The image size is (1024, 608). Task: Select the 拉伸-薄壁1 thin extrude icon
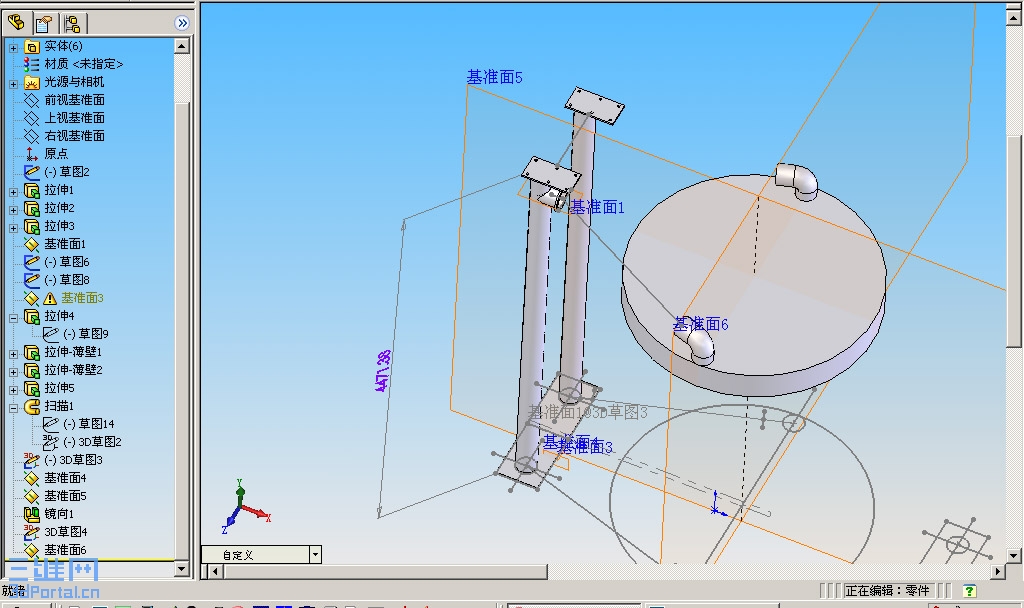[31, 352]
